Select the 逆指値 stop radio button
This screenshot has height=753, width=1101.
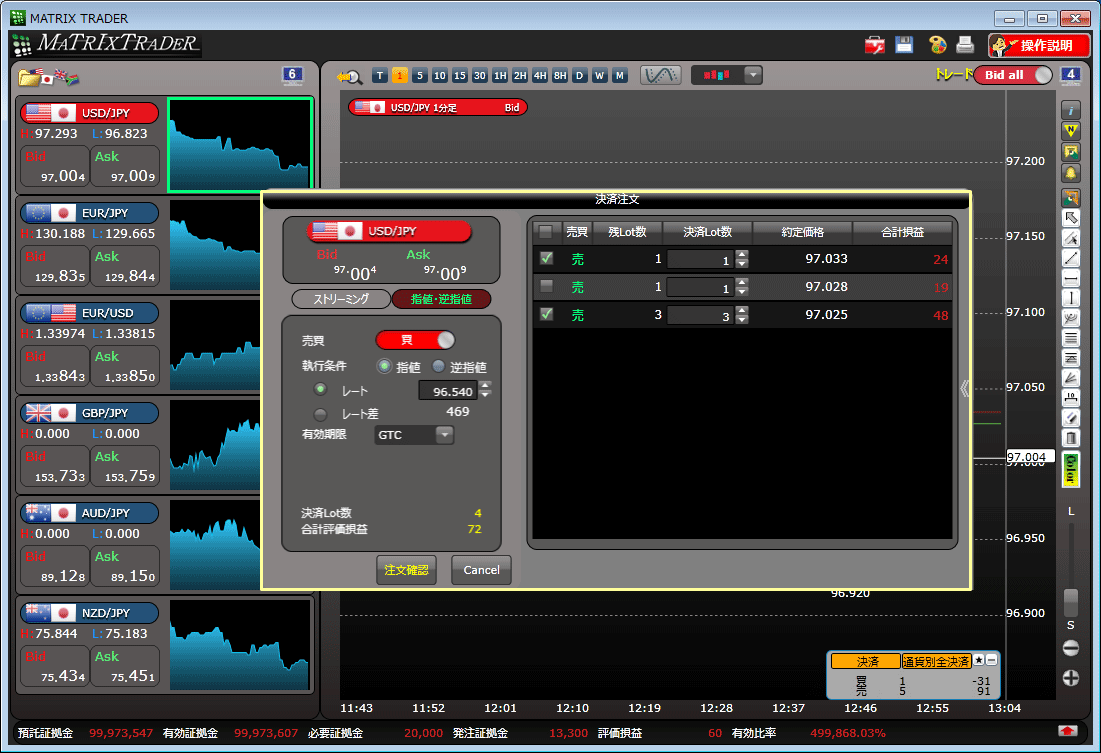[438, 366]
